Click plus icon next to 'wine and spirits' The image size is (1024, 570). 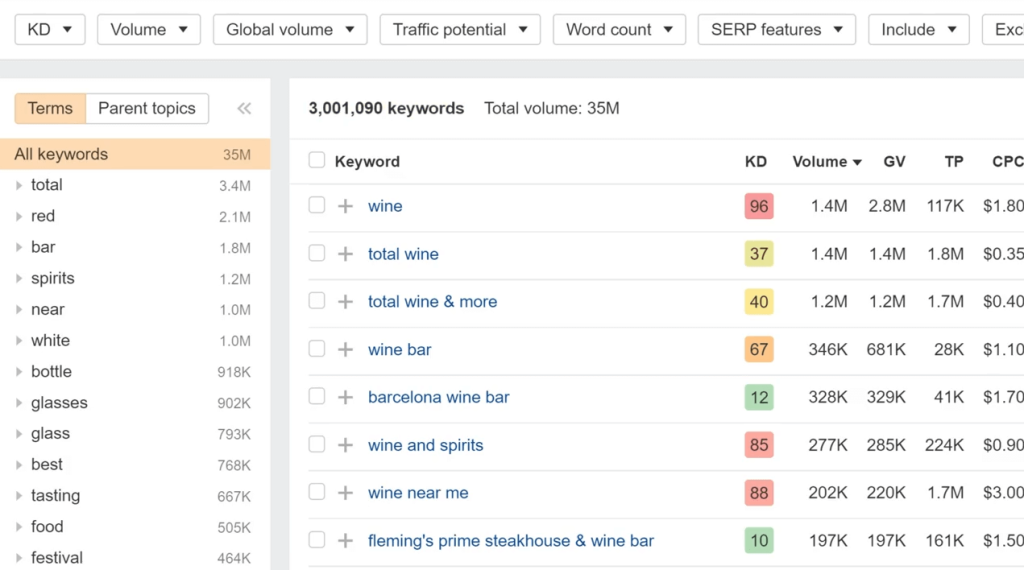345,445
